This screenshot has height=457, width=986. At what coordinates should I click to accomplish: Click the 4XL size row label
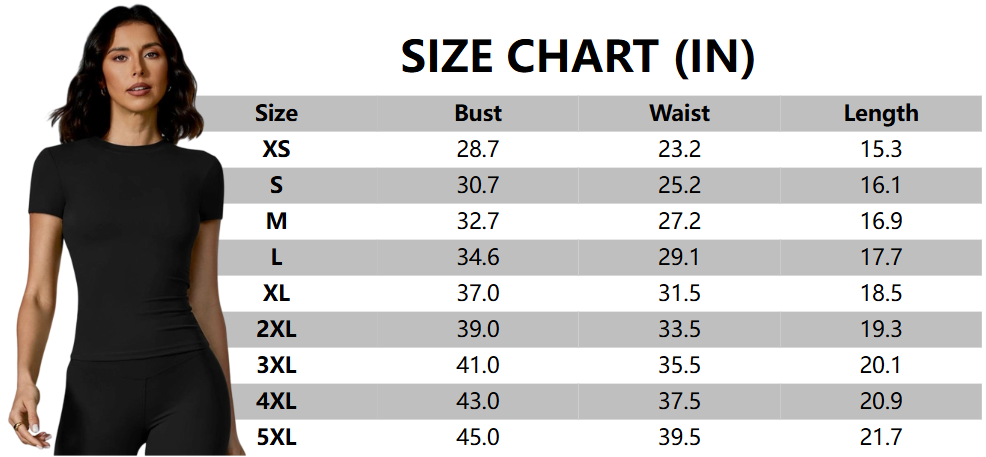[x=276, y=402]
